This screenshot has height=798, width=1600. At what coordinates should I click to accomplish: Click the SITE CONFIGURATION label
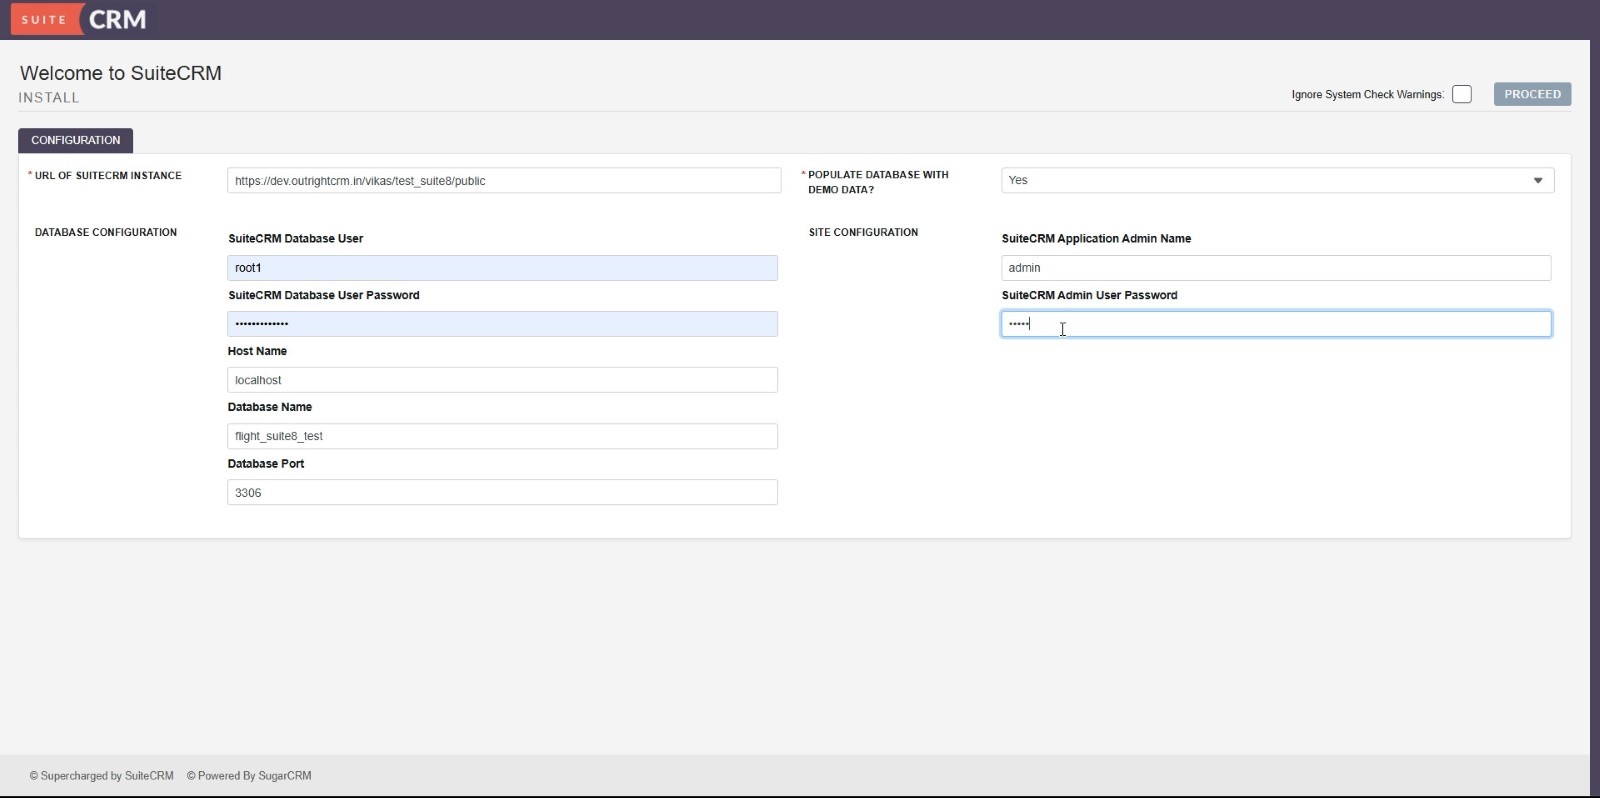pos(863,232)
